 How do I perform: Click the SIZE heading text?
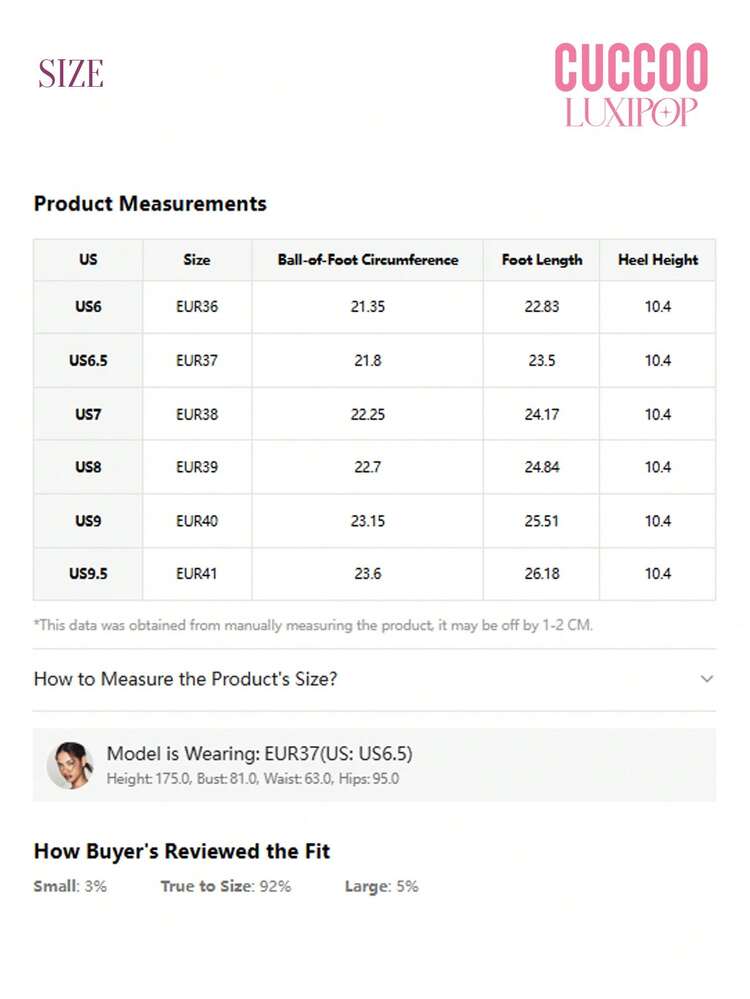pyautogui.click(x=71, y=74)
